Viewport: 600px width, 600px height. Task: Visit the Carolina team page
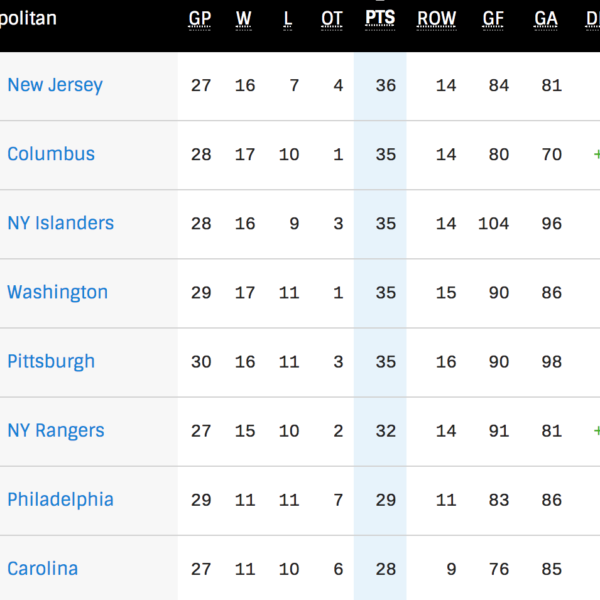coord(42,568)
